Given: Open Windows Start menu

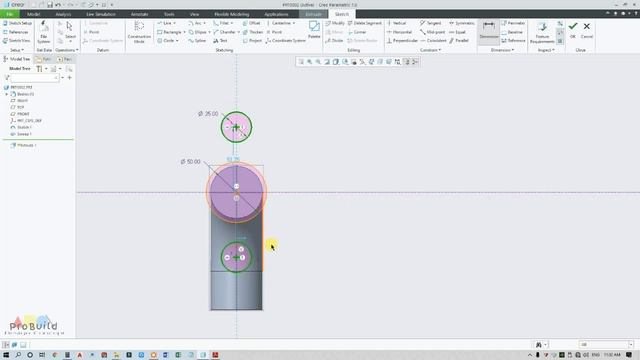Looking at the screenshot, I should (x=6, y=355).
